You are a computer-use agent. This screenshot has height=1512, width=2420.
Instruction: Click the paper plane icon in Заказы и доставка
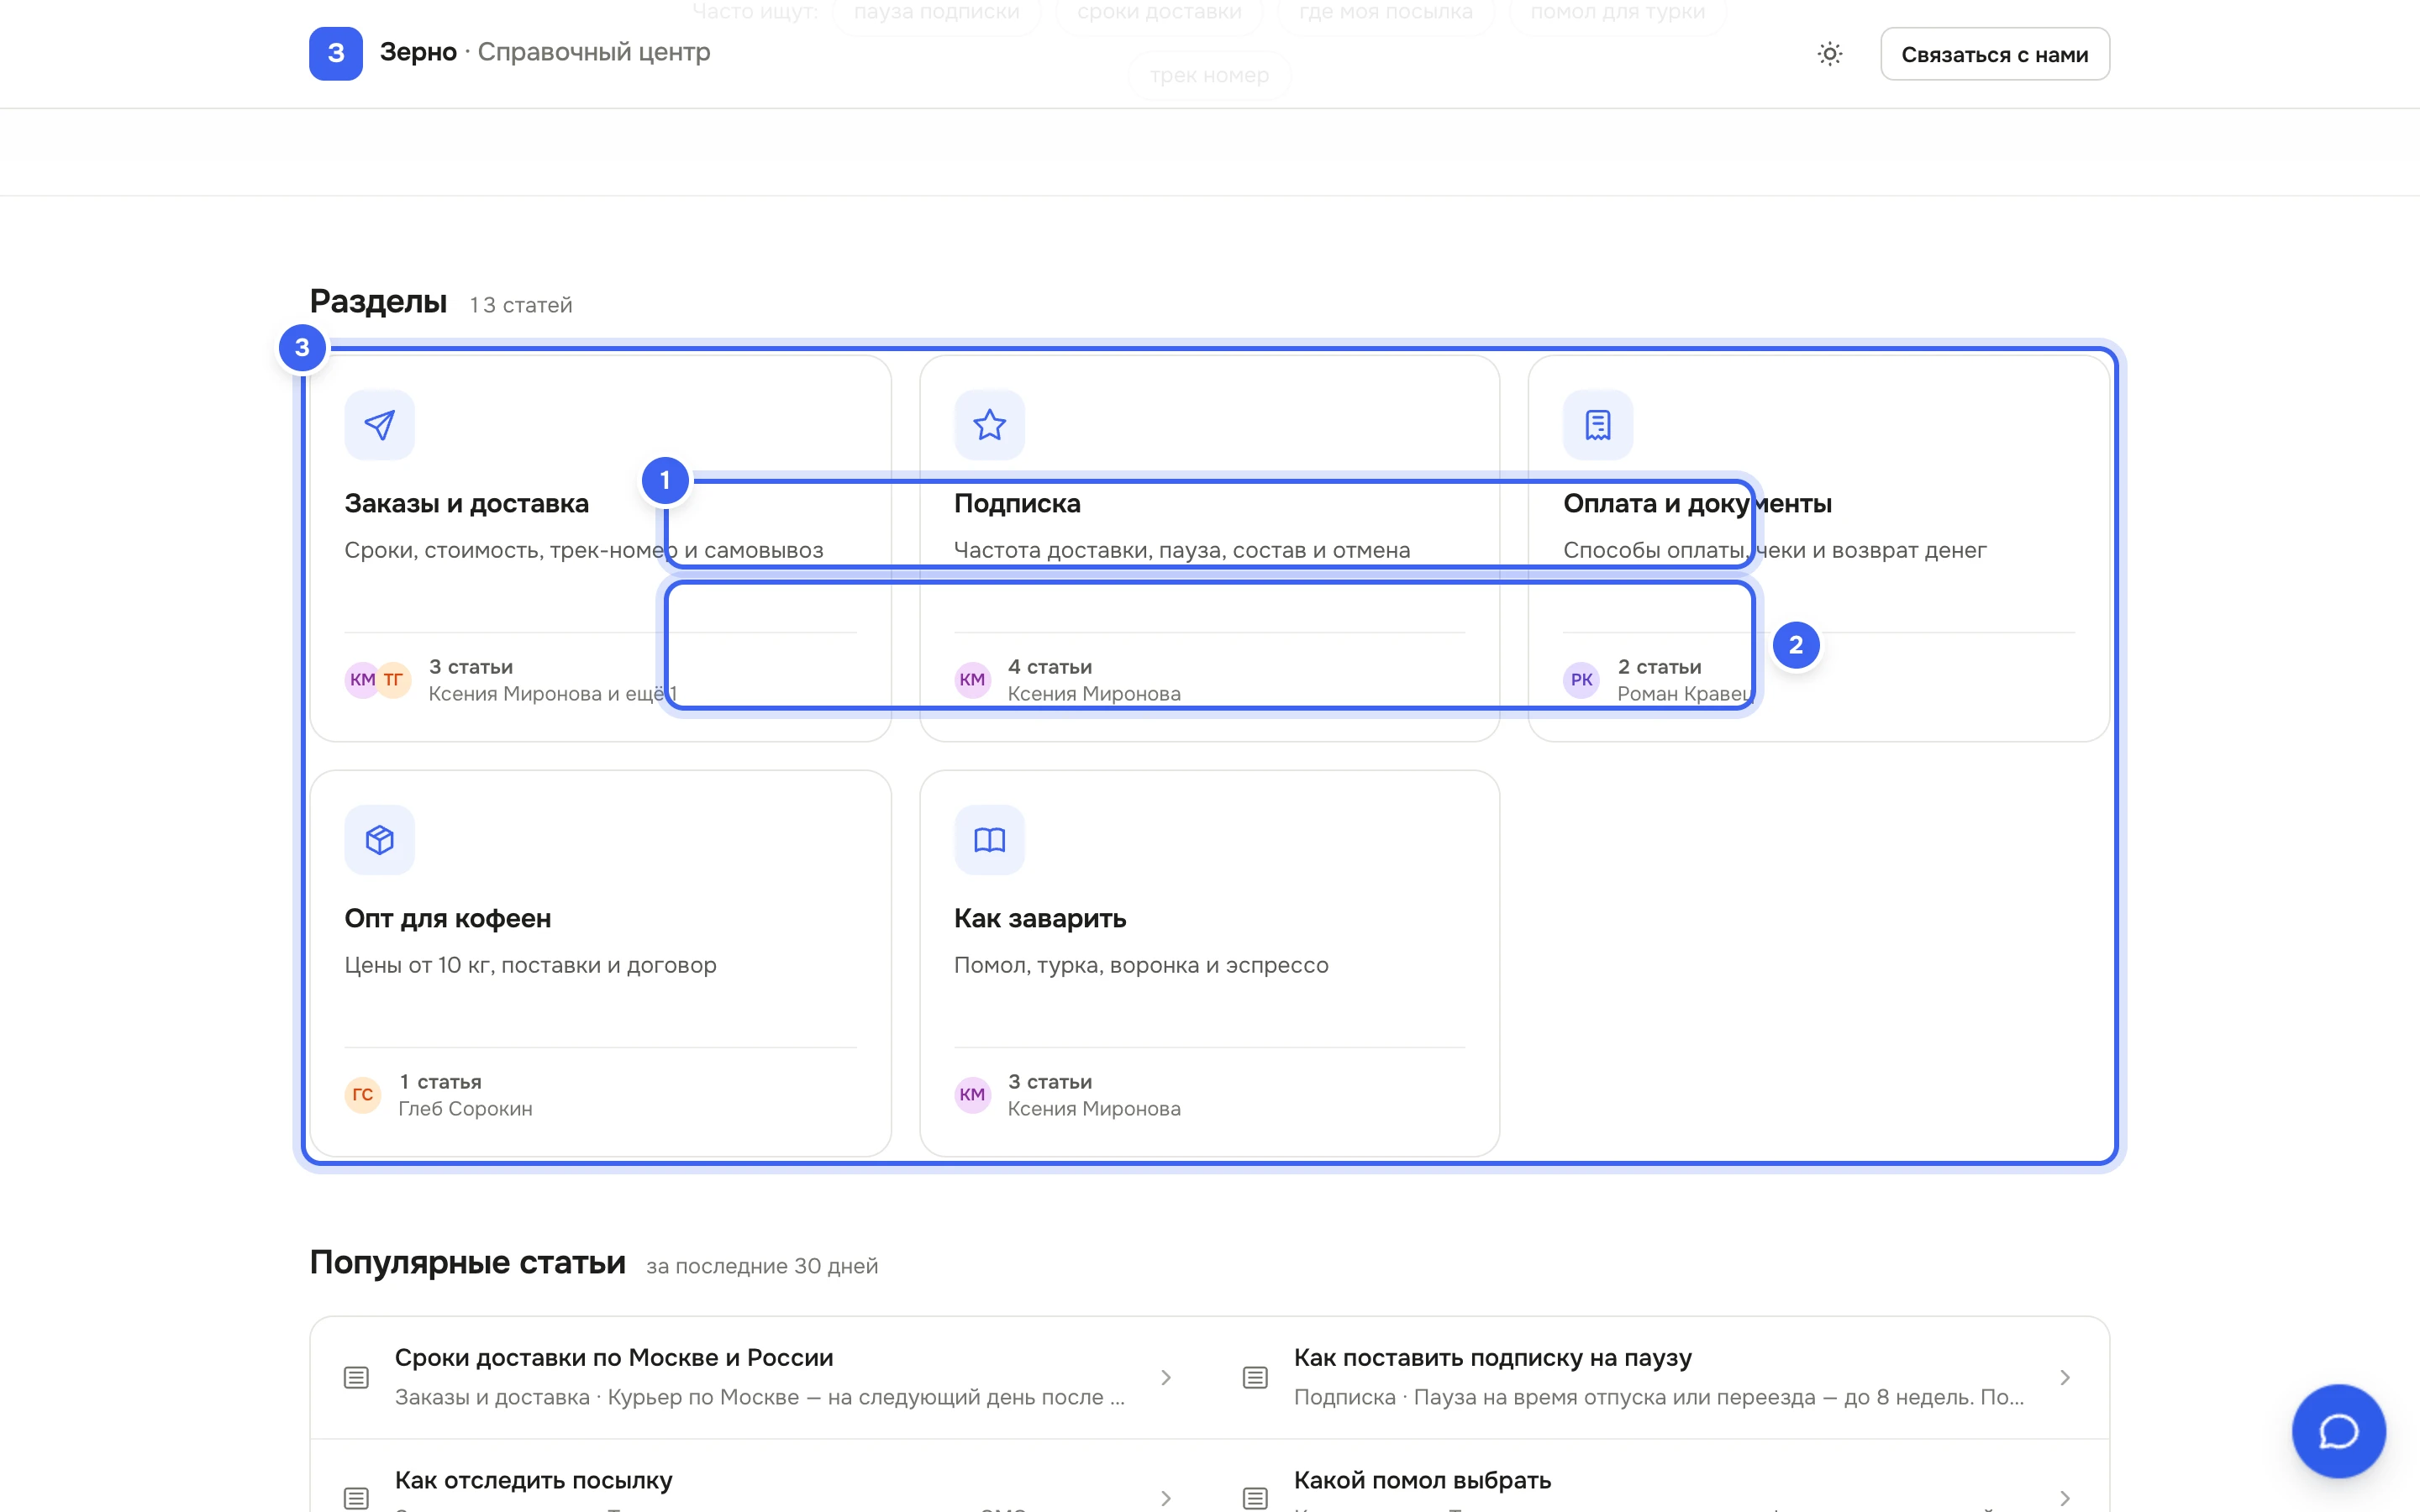(x=379, y=425)
